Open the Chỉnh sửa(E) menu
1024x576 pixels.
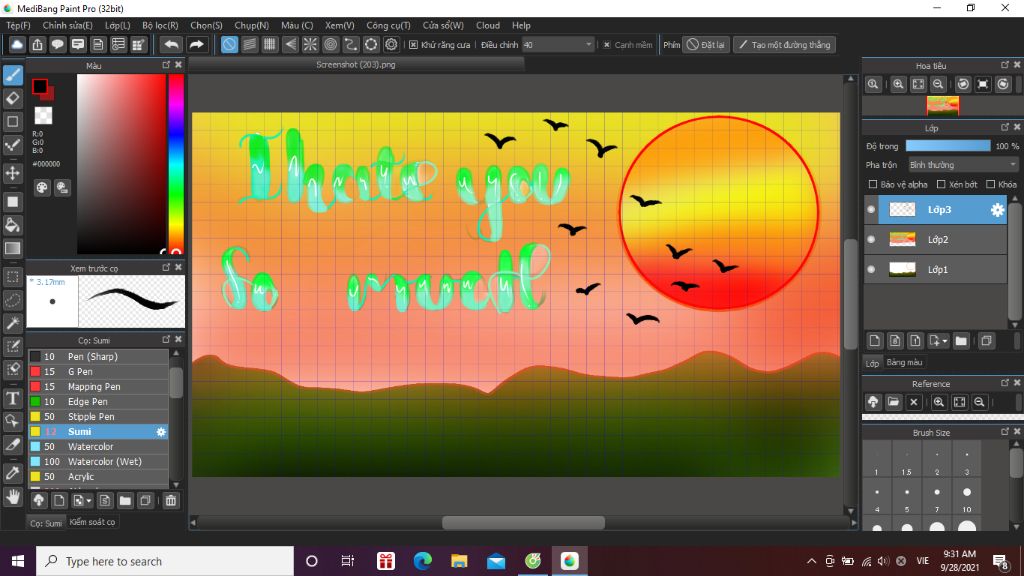click(67, 25)
